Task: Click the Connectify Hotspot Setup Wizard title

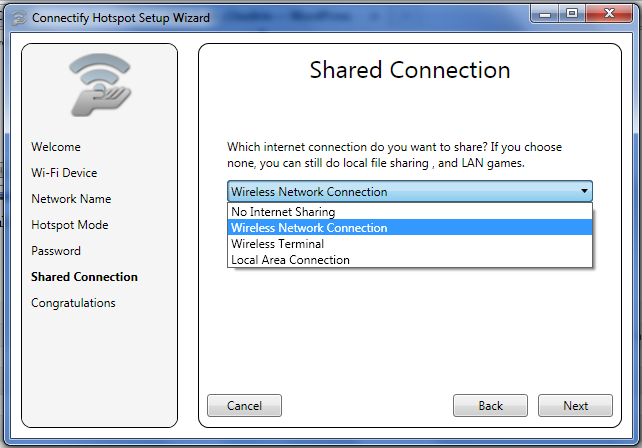Action: point(121,18)
